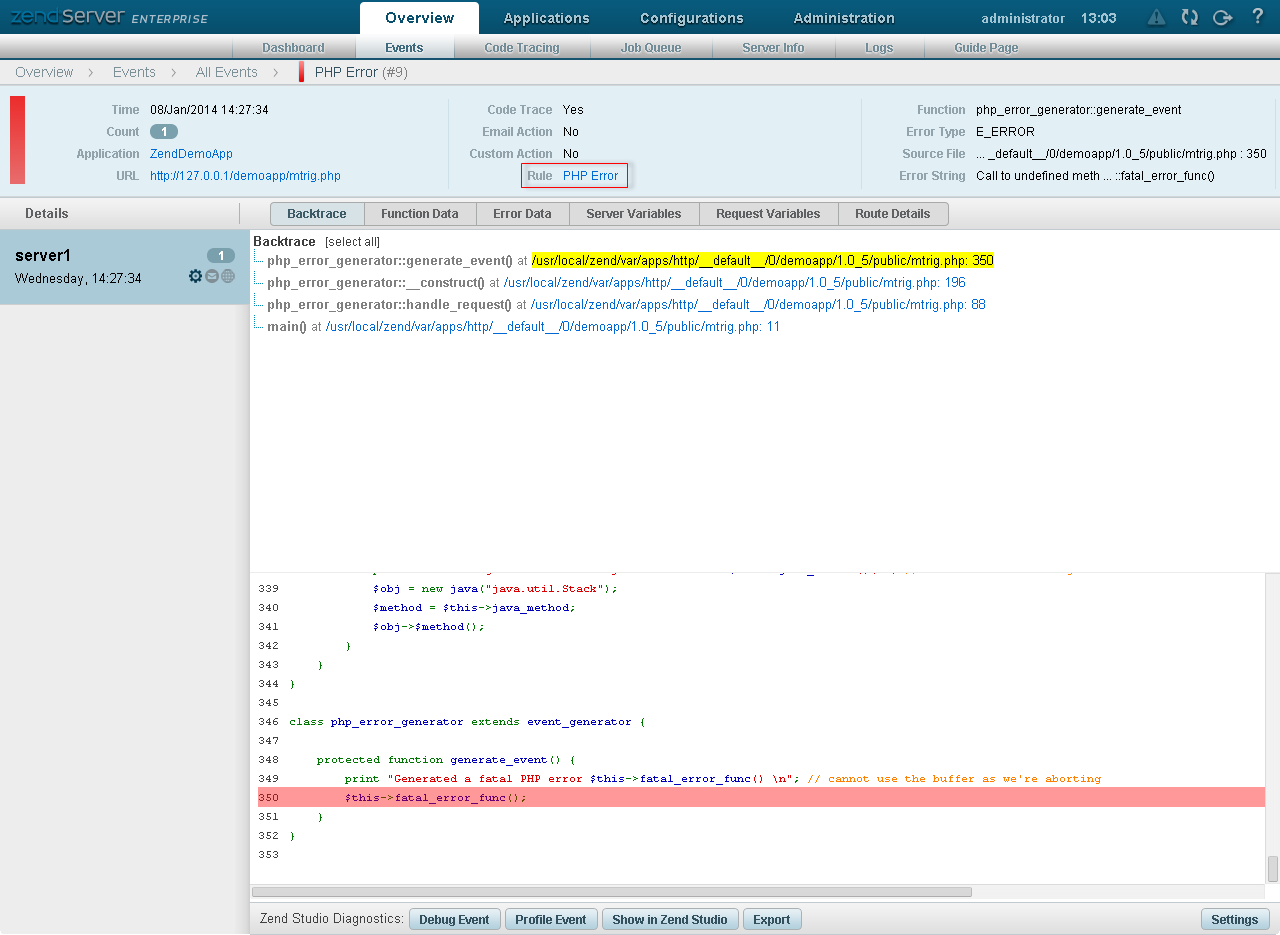
Task: Open the Server Variables tab
Action: tap(633, 214)
